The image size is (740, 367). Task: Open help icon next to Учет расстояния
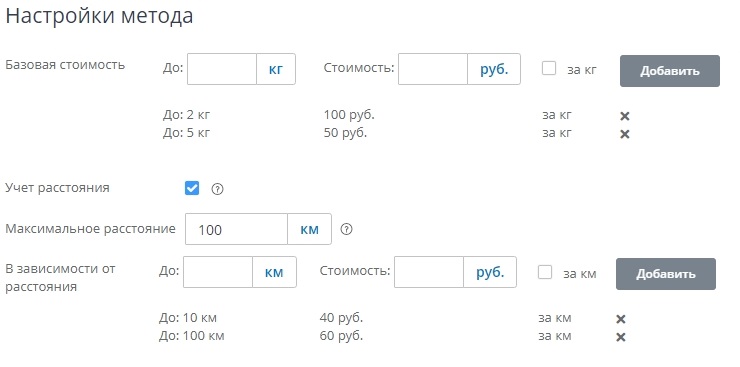(217, 189)
